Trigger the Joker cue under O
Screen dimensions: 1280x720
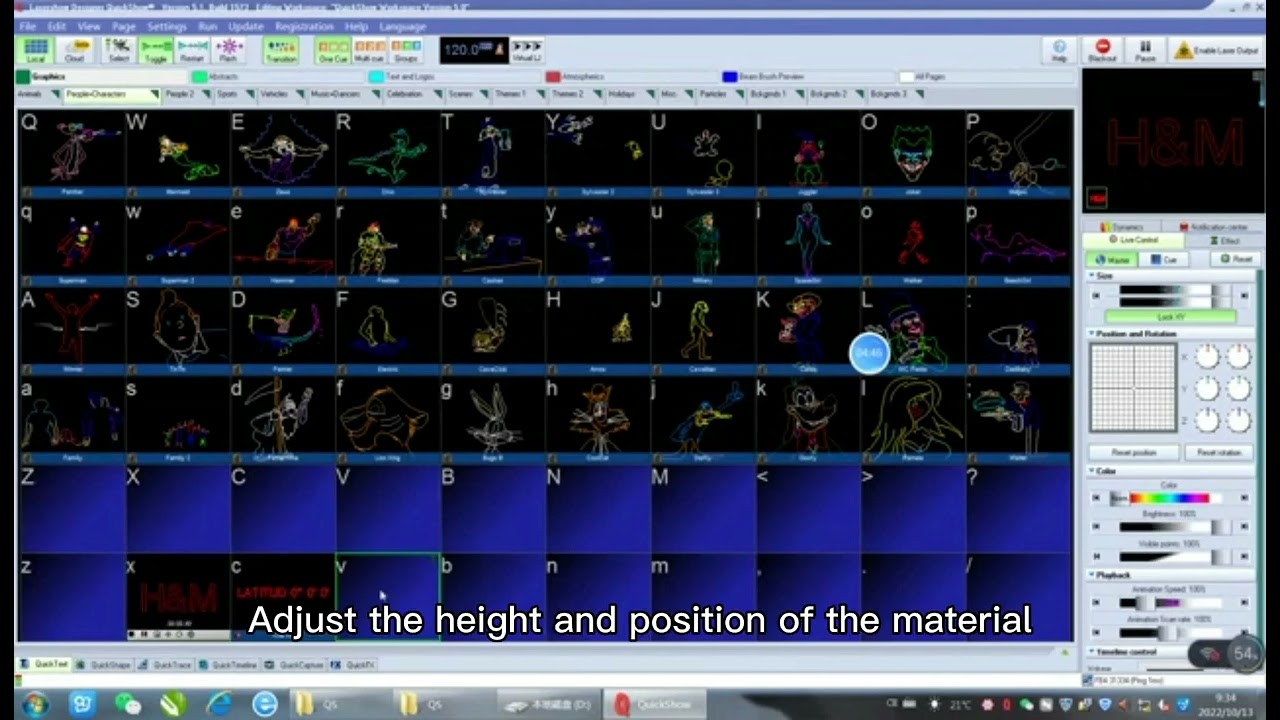coord(913,153)
